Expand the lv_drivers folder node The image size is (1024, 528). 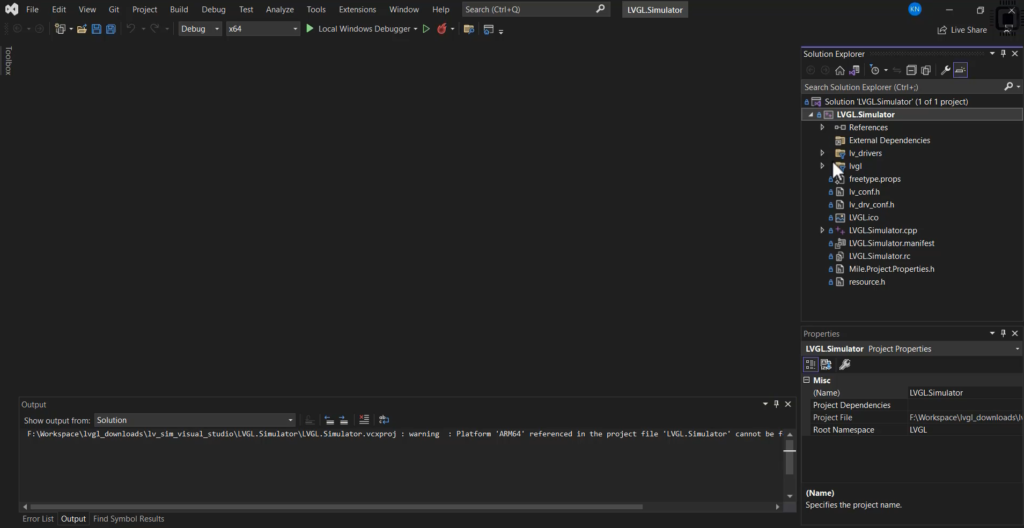coord(822,153)
